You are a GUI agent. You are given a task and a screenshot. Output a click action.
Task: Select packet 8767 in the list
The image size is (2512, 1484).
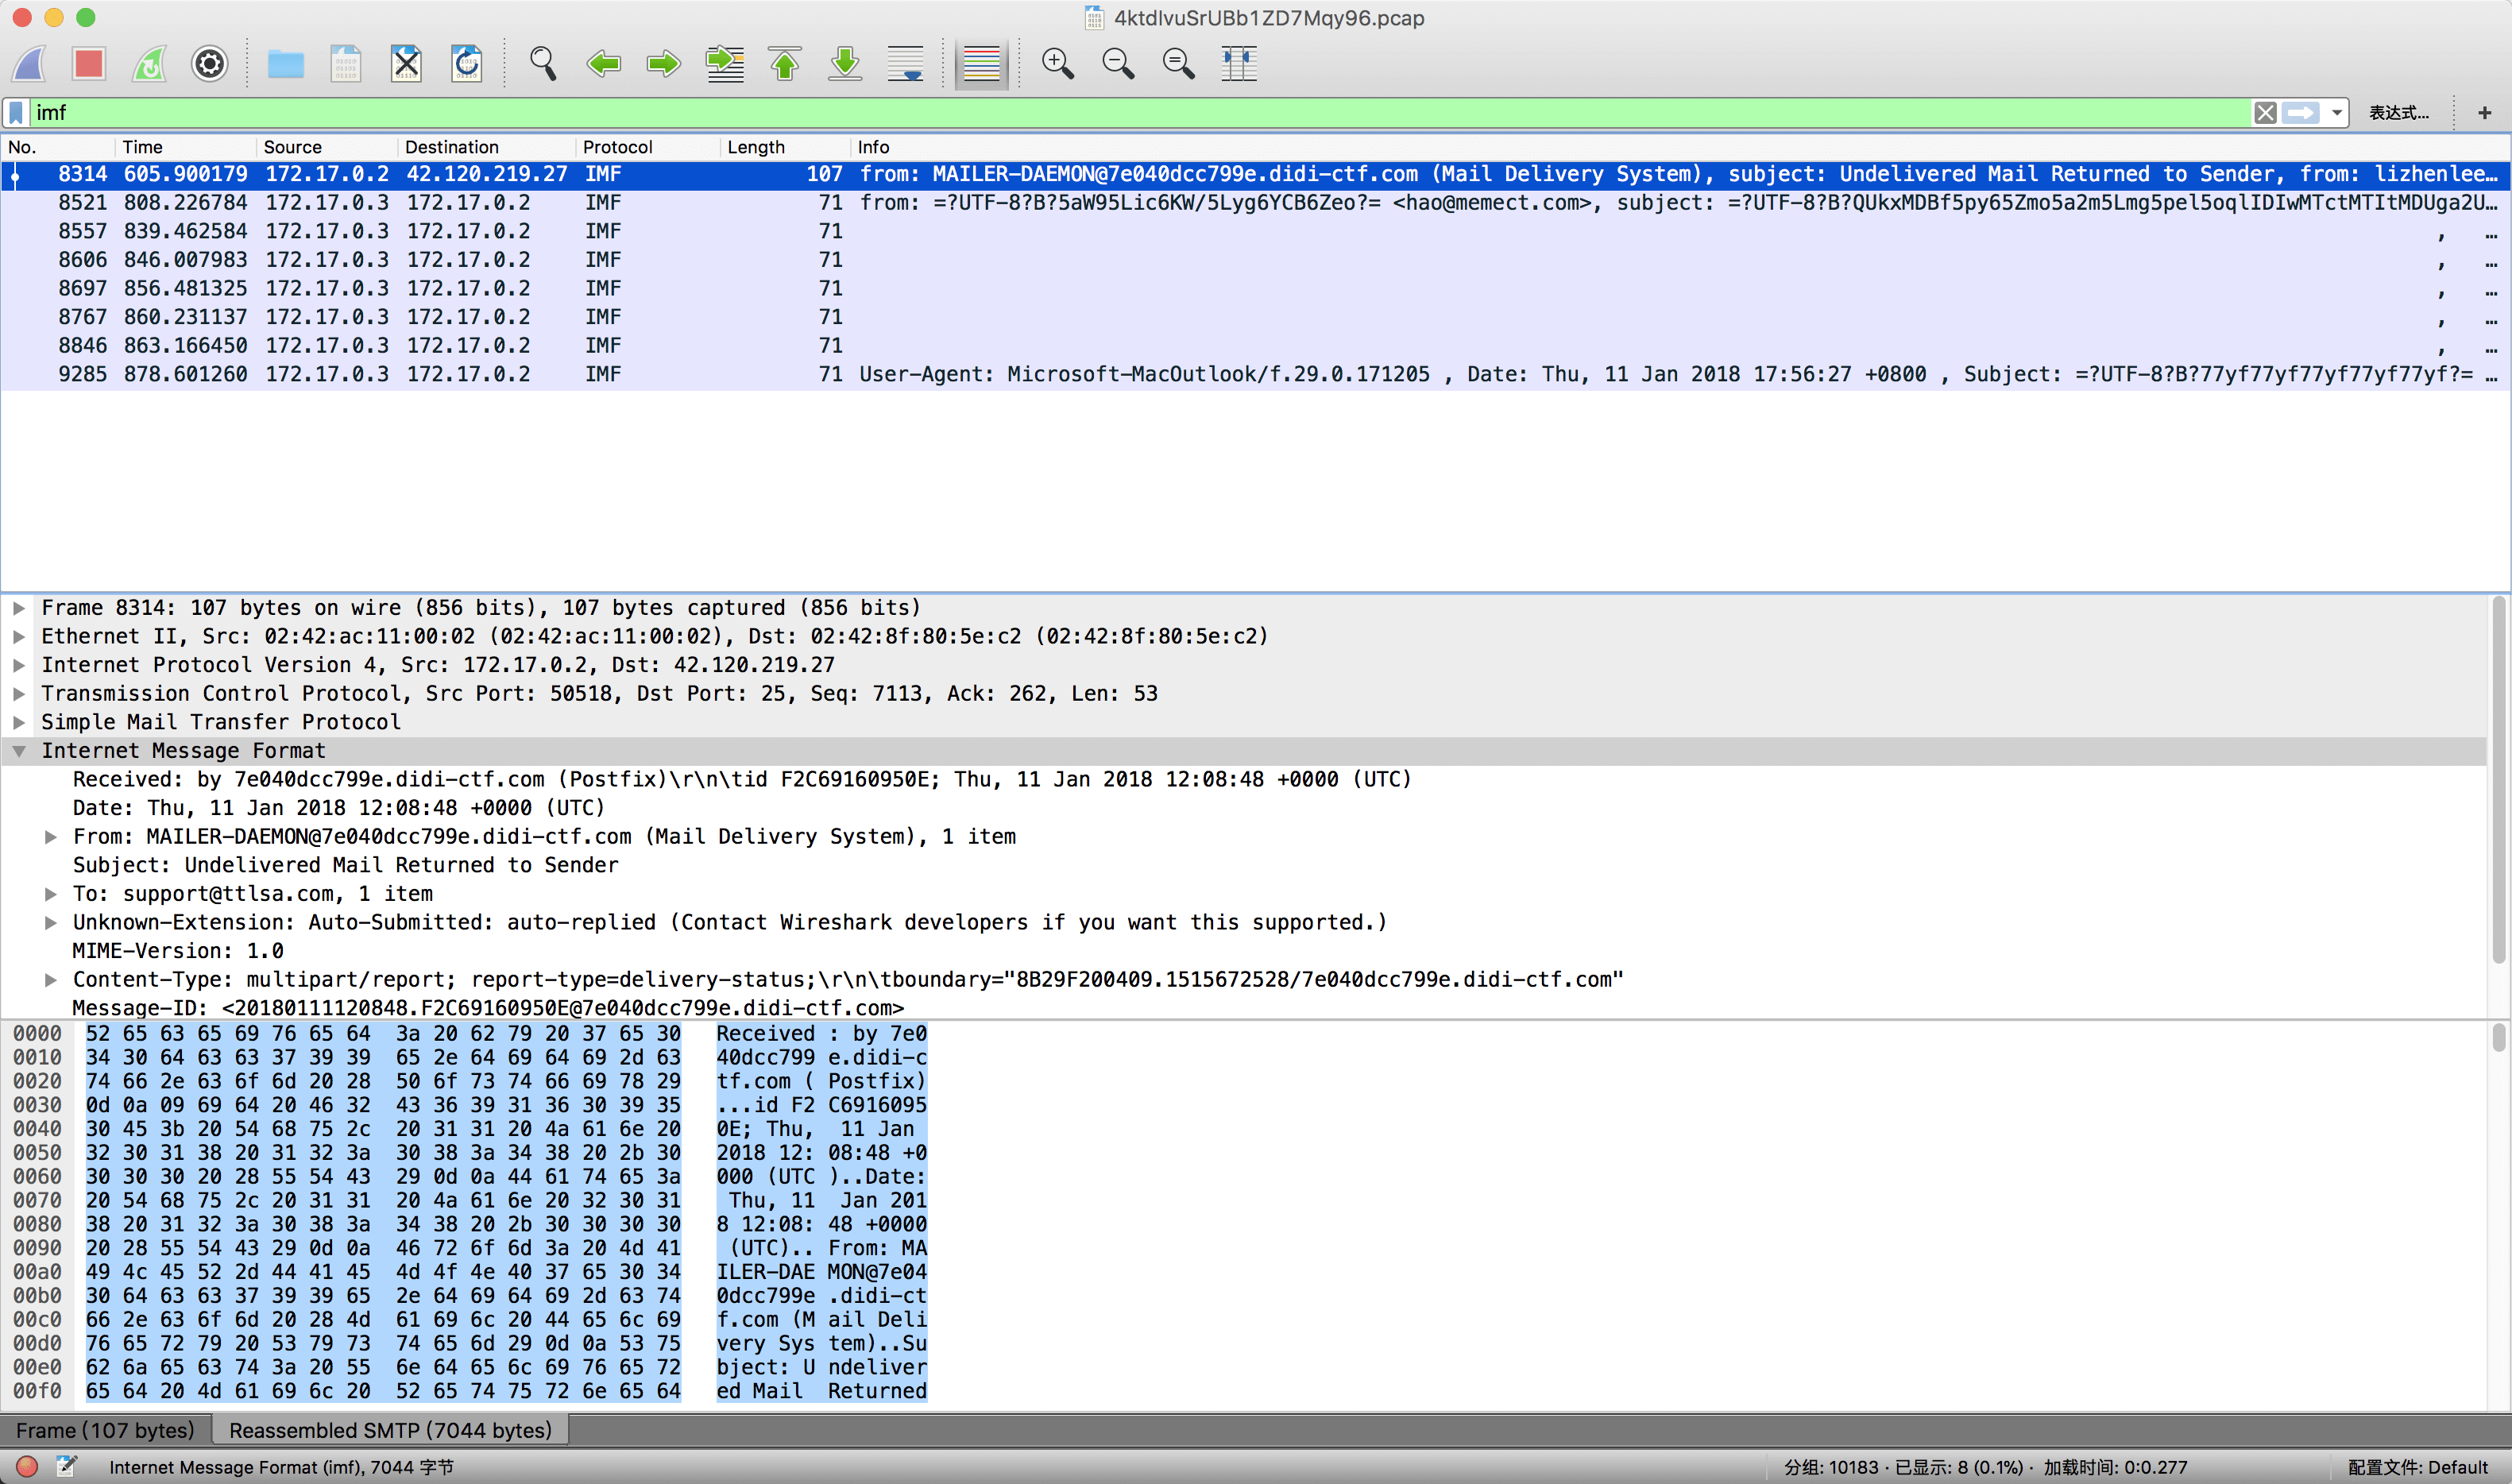pos(1255,317)
